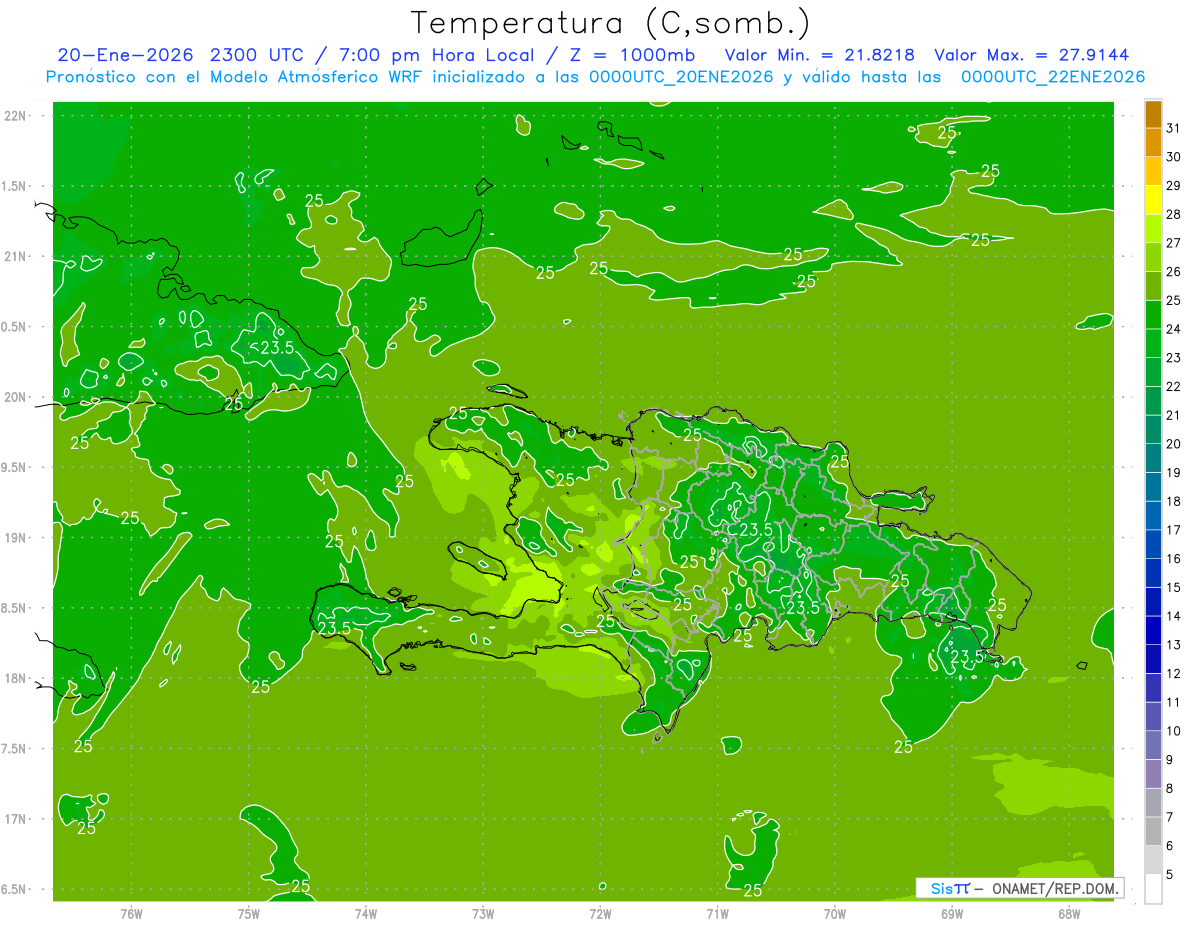
Task: Click the Valor Max. = 27.9144 text
Action: click(x=1033, y=55)
